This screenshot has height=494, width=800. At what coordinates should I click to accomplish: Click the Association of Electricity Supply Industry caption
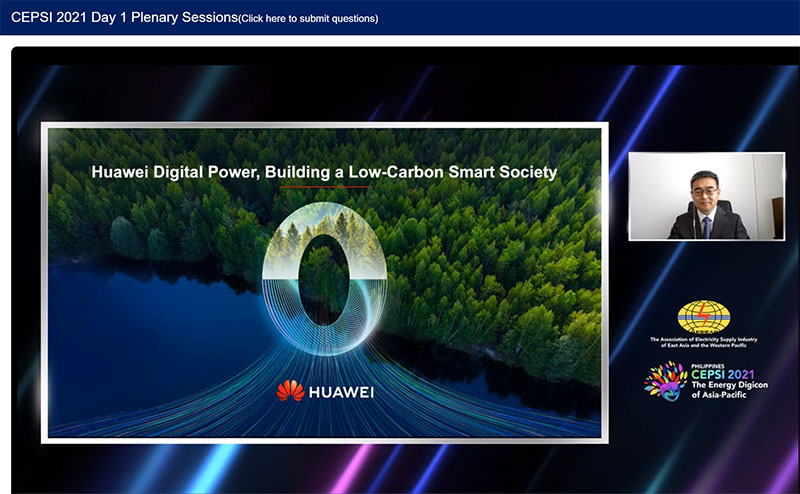pyautogui.click(x=704, y=343)
